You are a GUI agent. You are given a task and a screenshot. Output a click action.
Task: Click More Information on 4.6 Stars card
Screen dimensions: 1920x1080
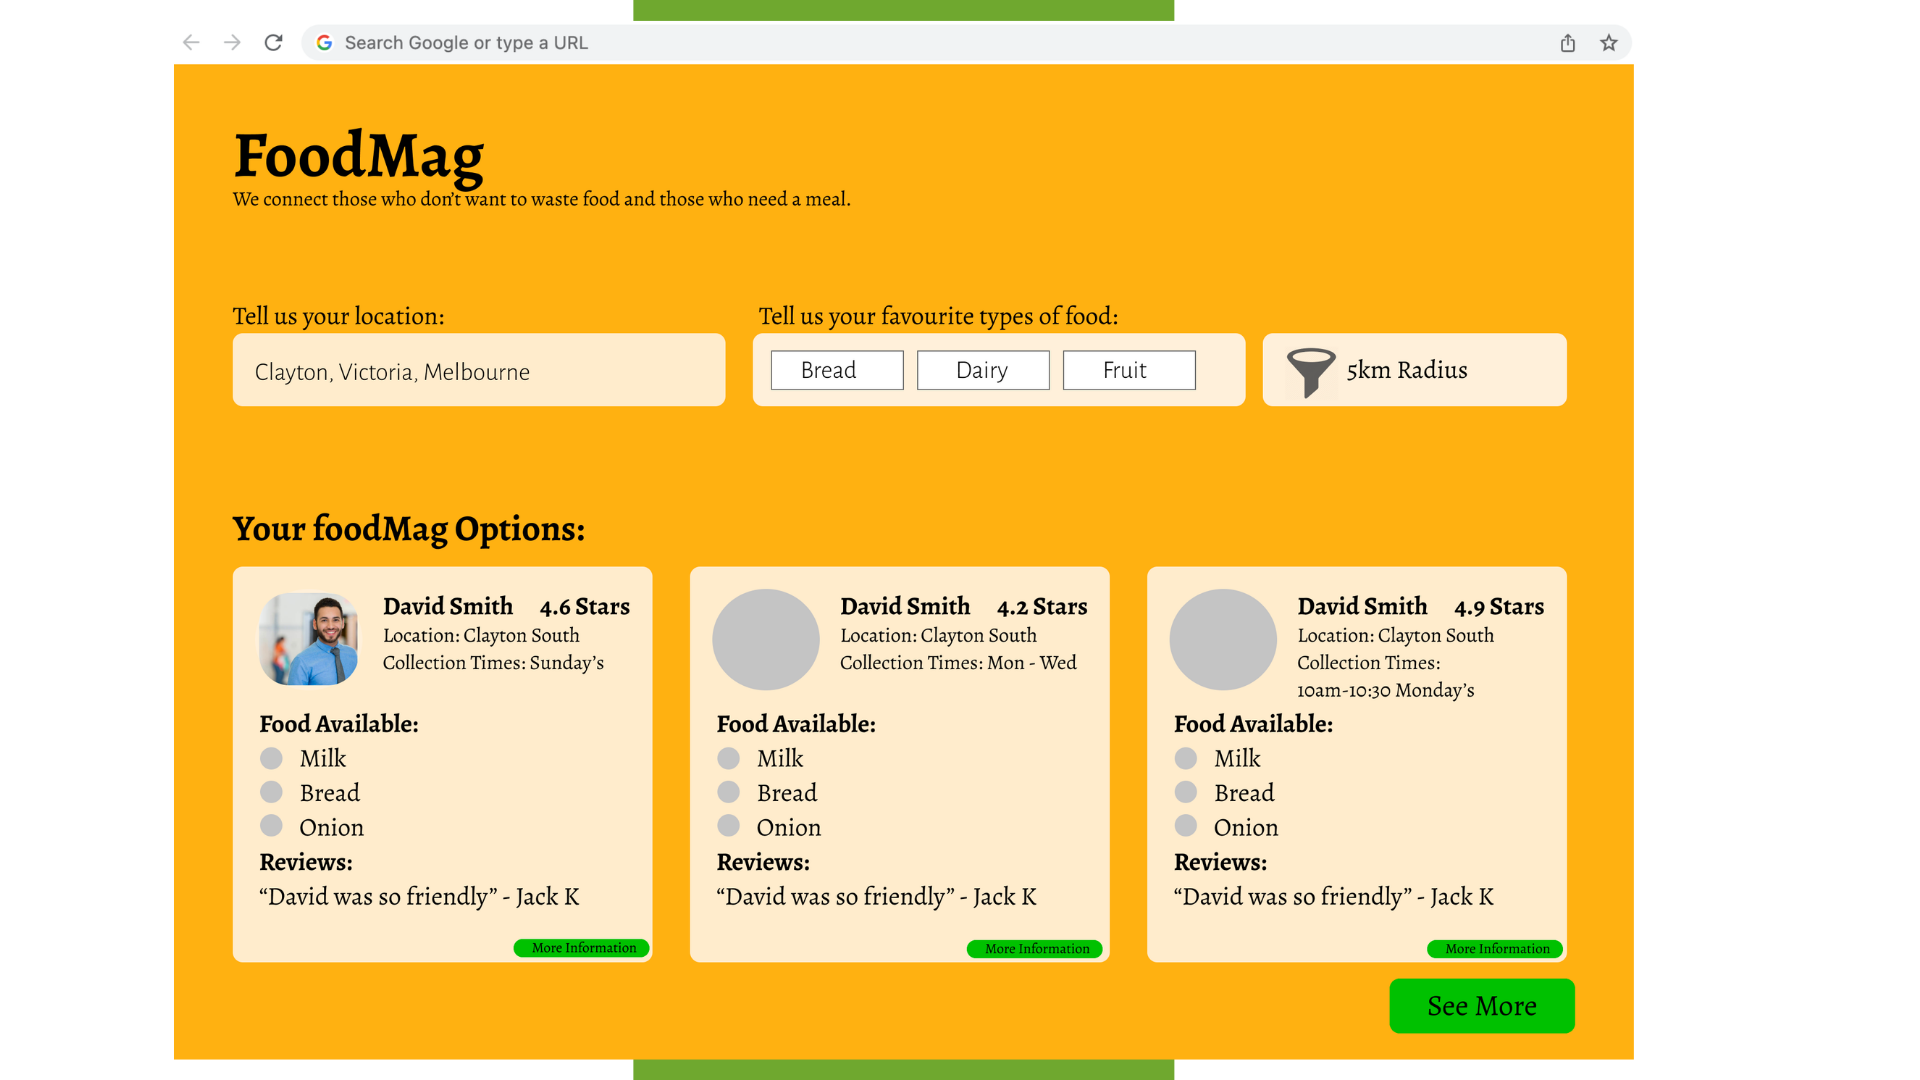pyautogui.click(x=582, y=948)
